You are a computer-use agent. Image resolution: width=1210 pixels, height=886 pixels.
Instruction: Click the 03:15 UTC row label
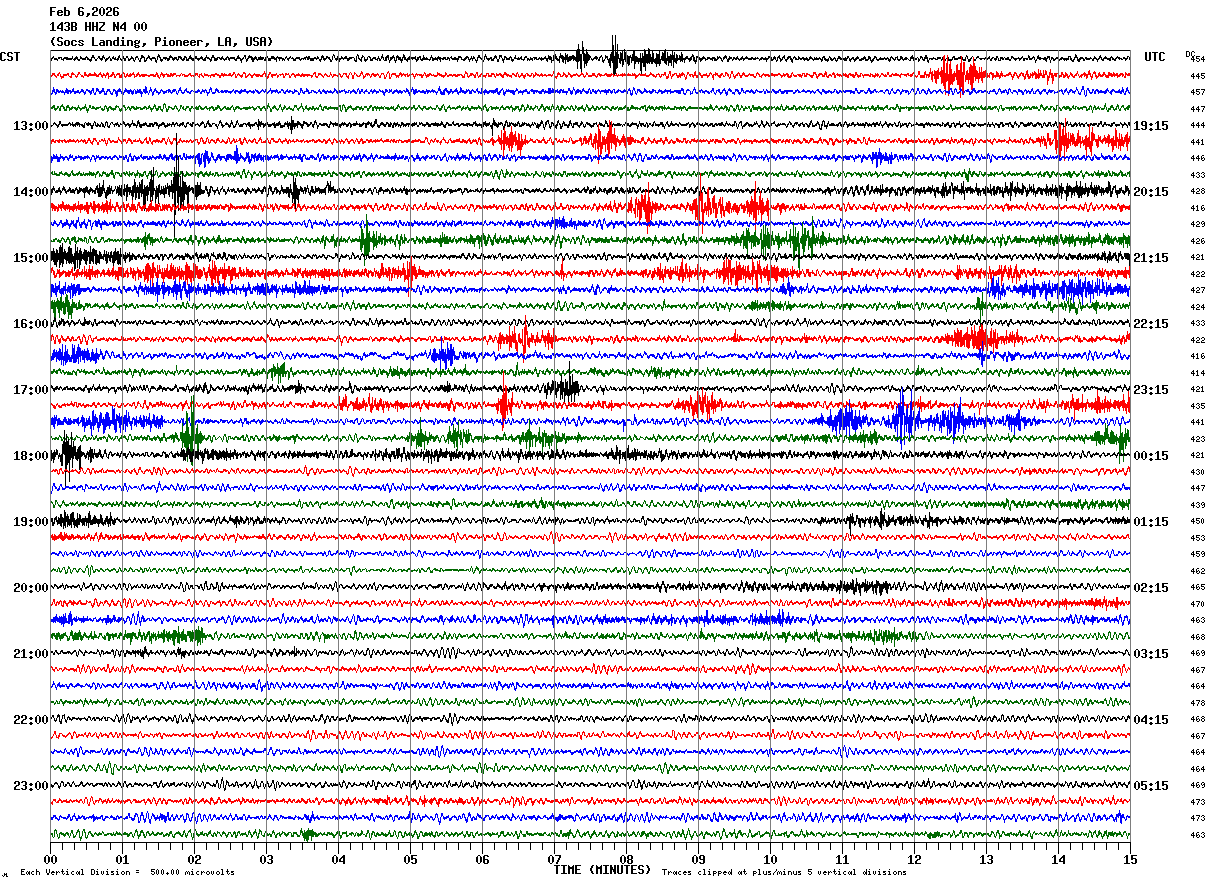tap(1151, 654)
